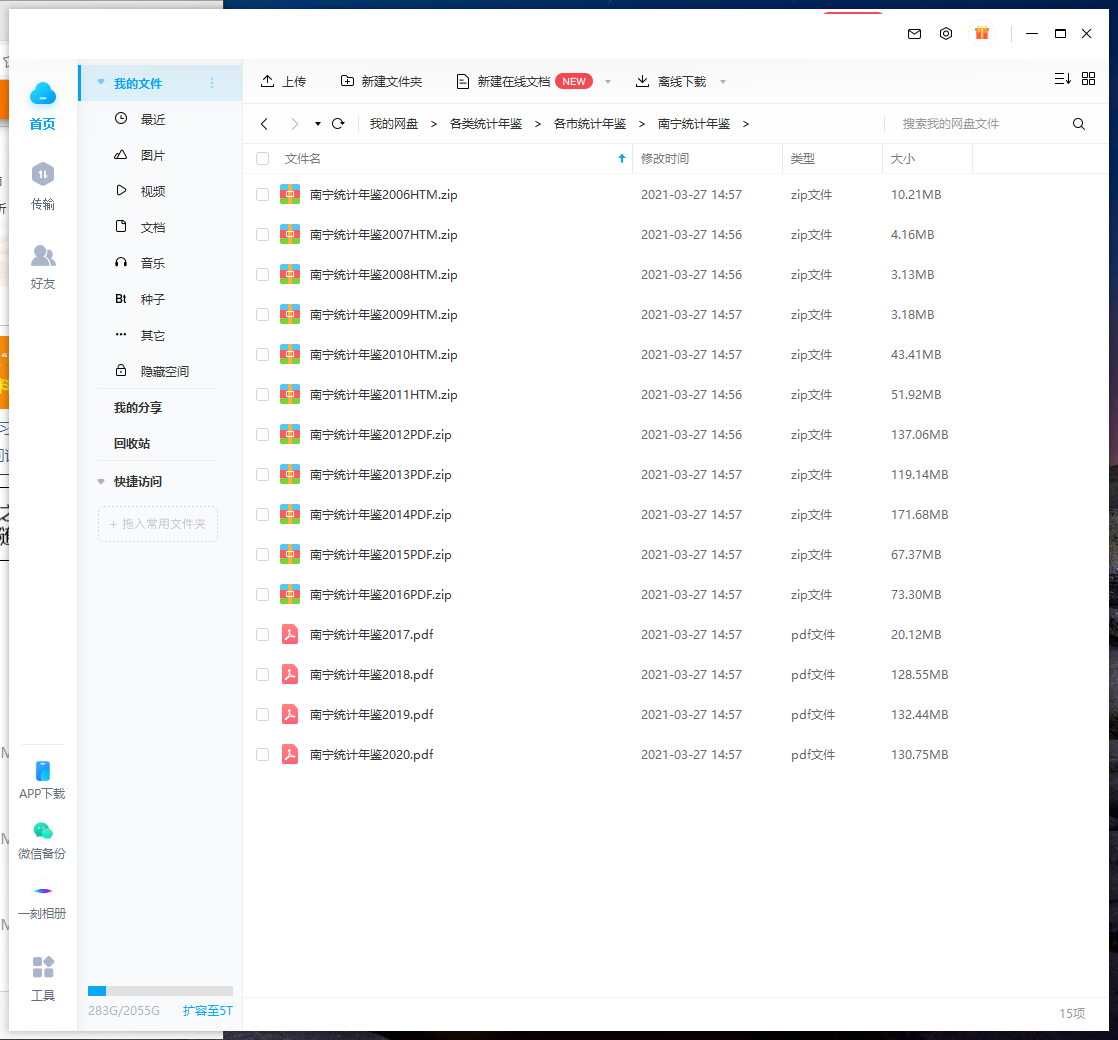
Task: Check the box for 南宁统计年鉴2019.pdf
Action: pos(262,714)
